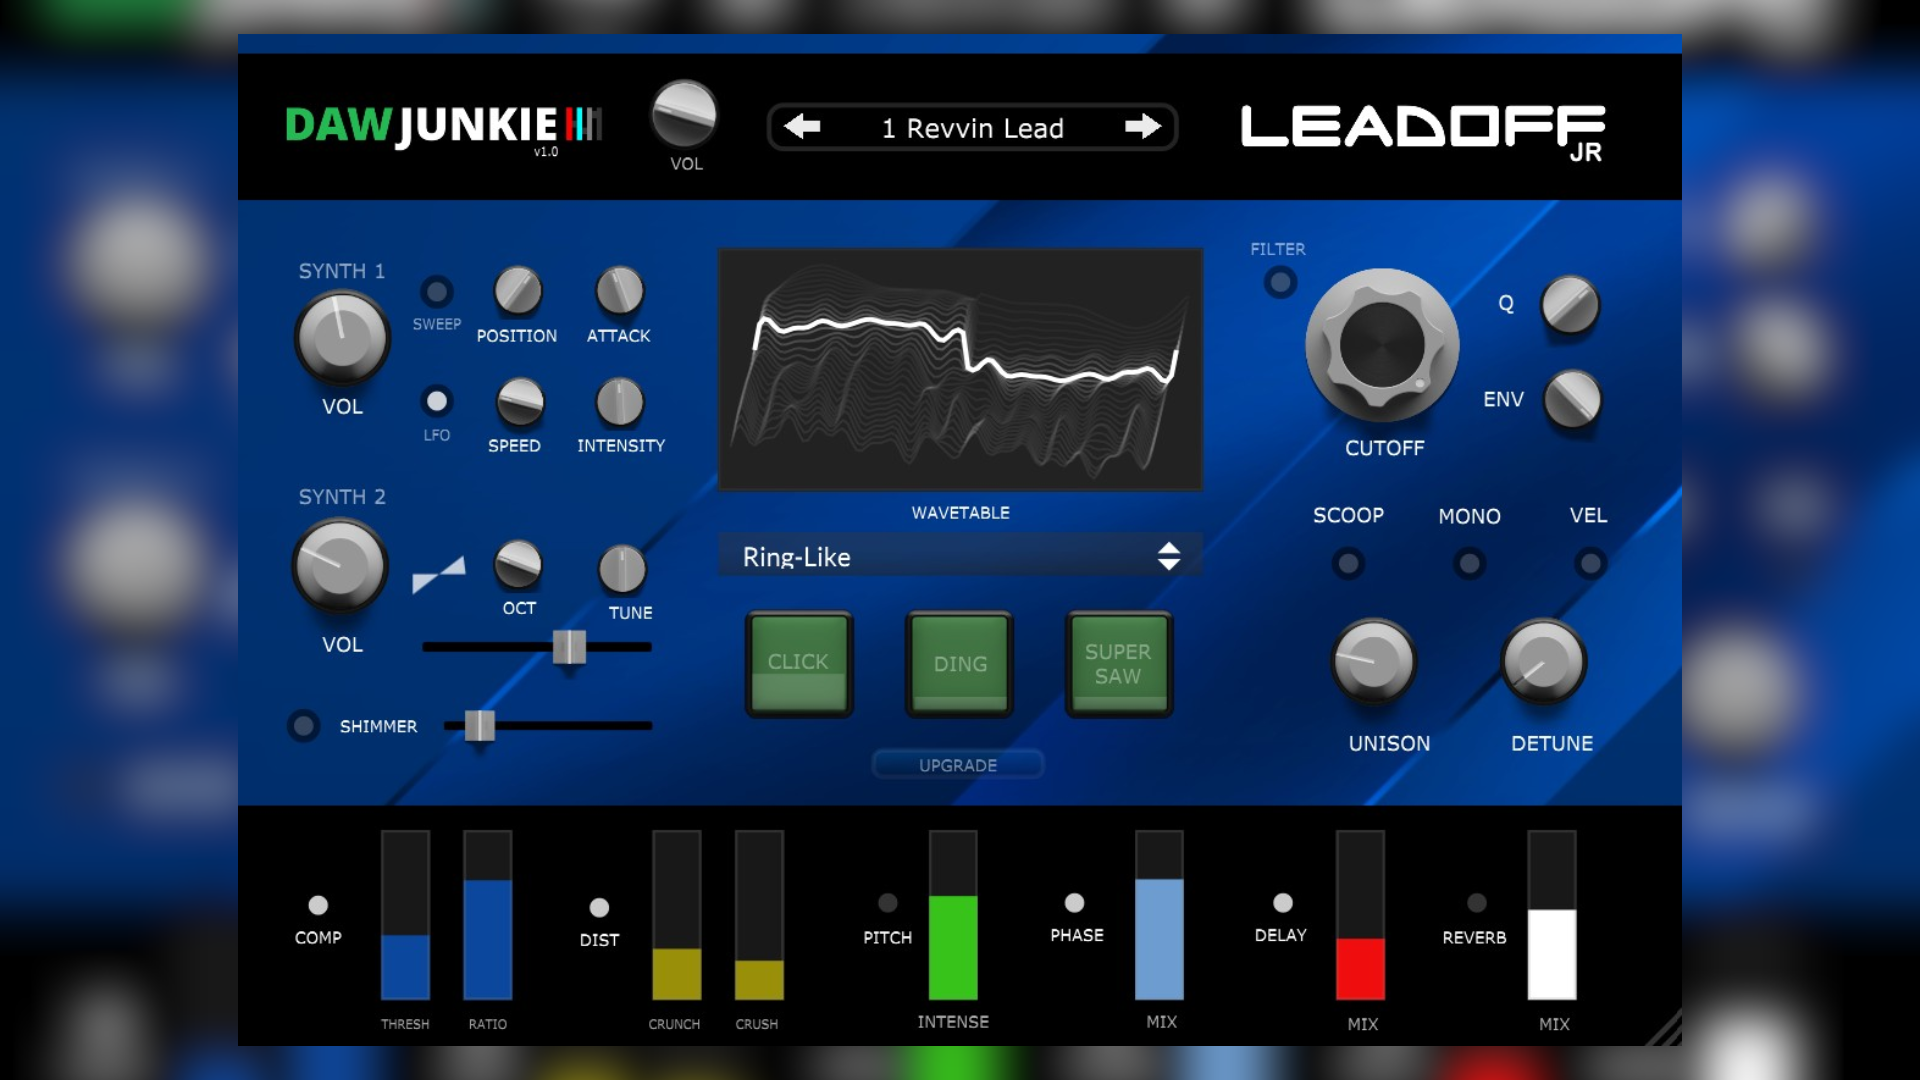The image size is (1920, 1080).
Task: Click the POSITION knob
Action: click(518, 291)
